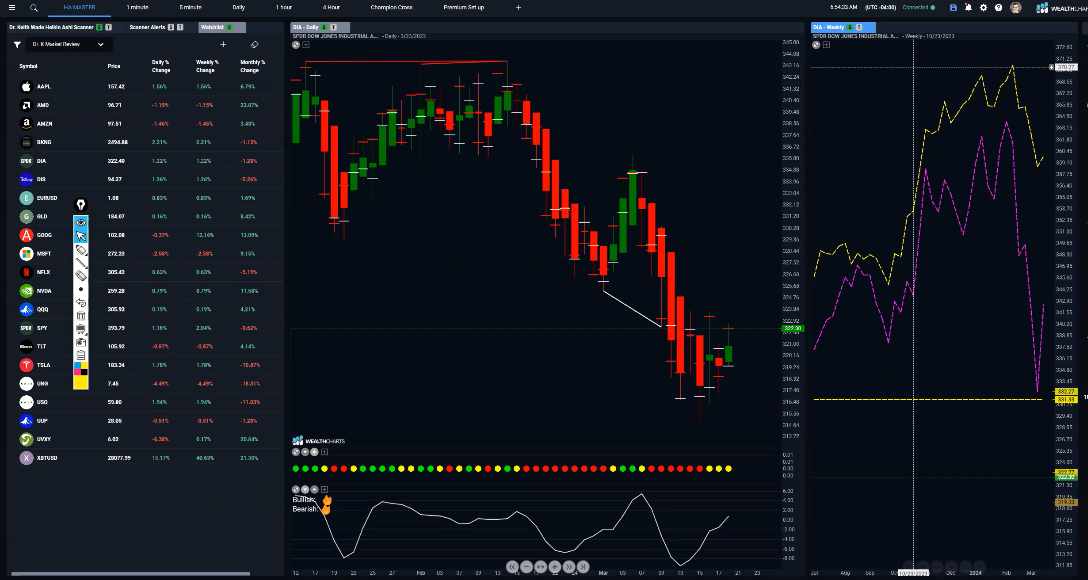This screenshot has width=1088, height=580.
Task: Click the watchlist filter funnel icon
Action: pos(17,44)
